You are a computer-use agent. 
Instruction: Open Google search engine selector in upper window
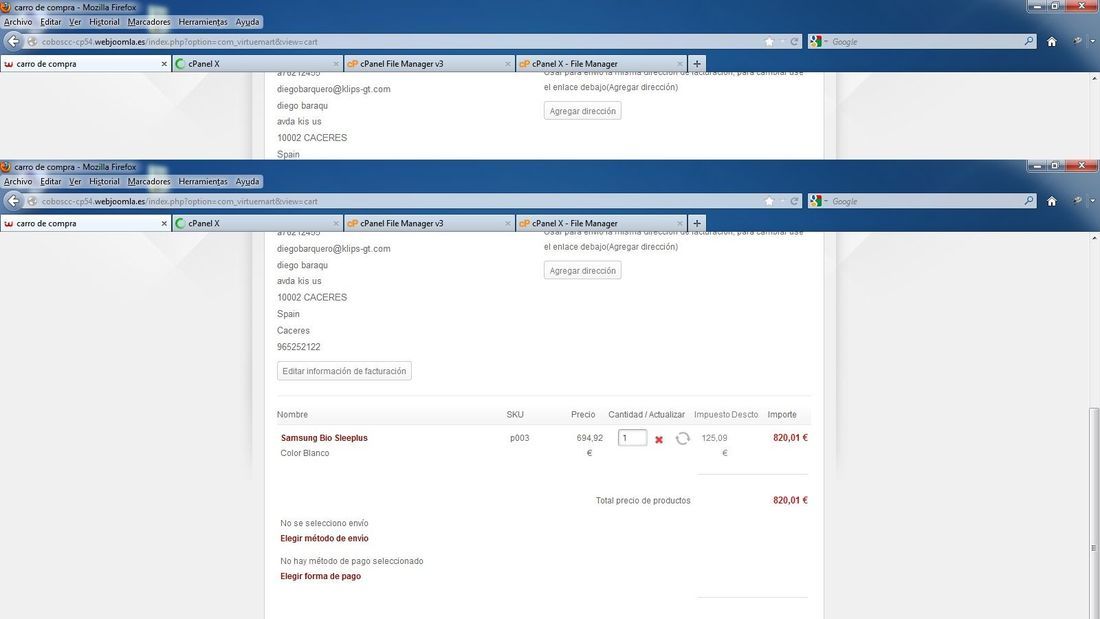tap(818, 41)
